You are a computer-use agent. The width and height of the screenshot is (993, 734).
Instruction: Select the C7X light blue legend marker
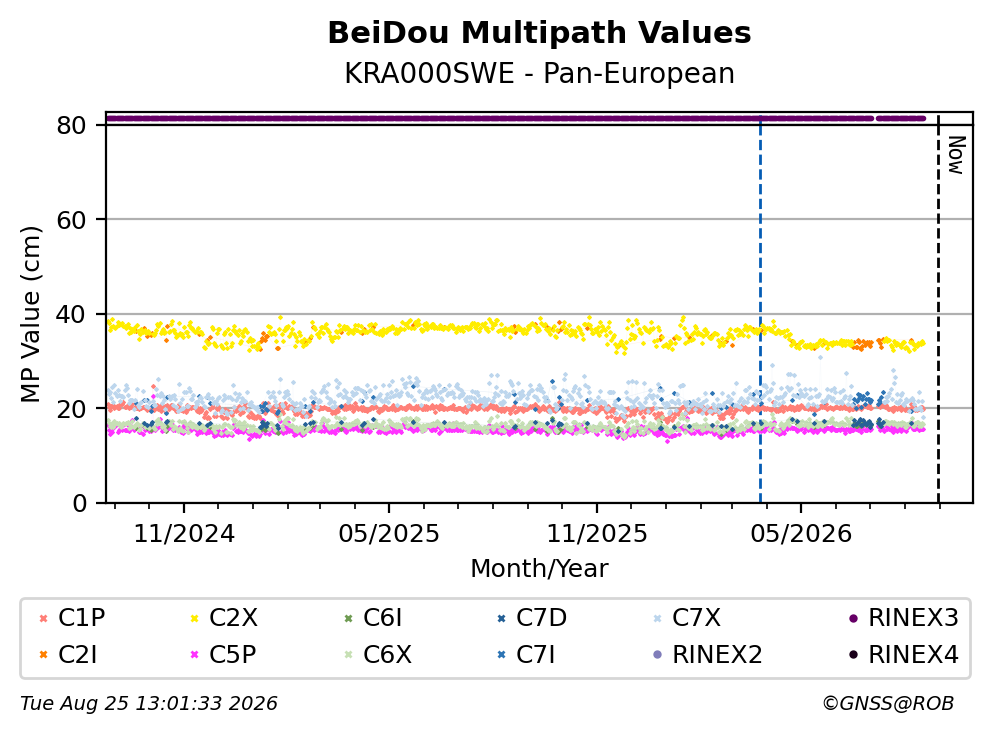657,618
